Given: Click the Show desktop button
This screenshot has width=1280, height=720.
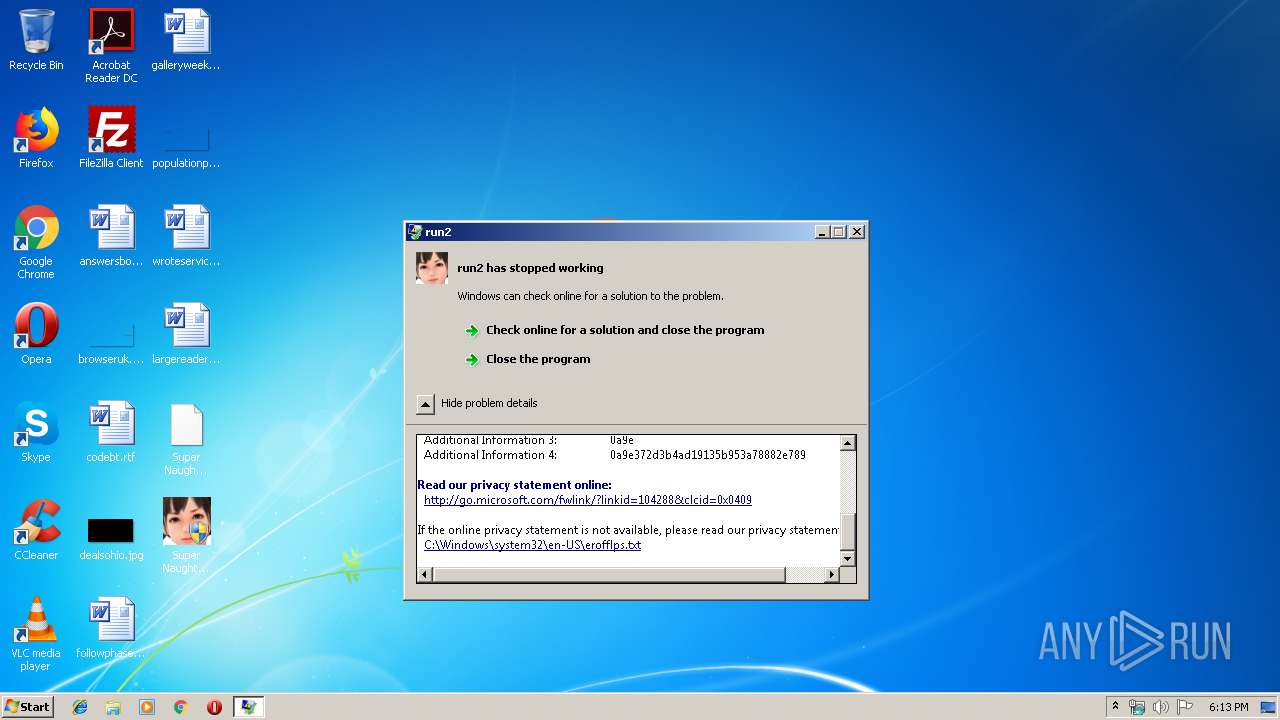Looking at the screenshot, I should point(1270,707).
